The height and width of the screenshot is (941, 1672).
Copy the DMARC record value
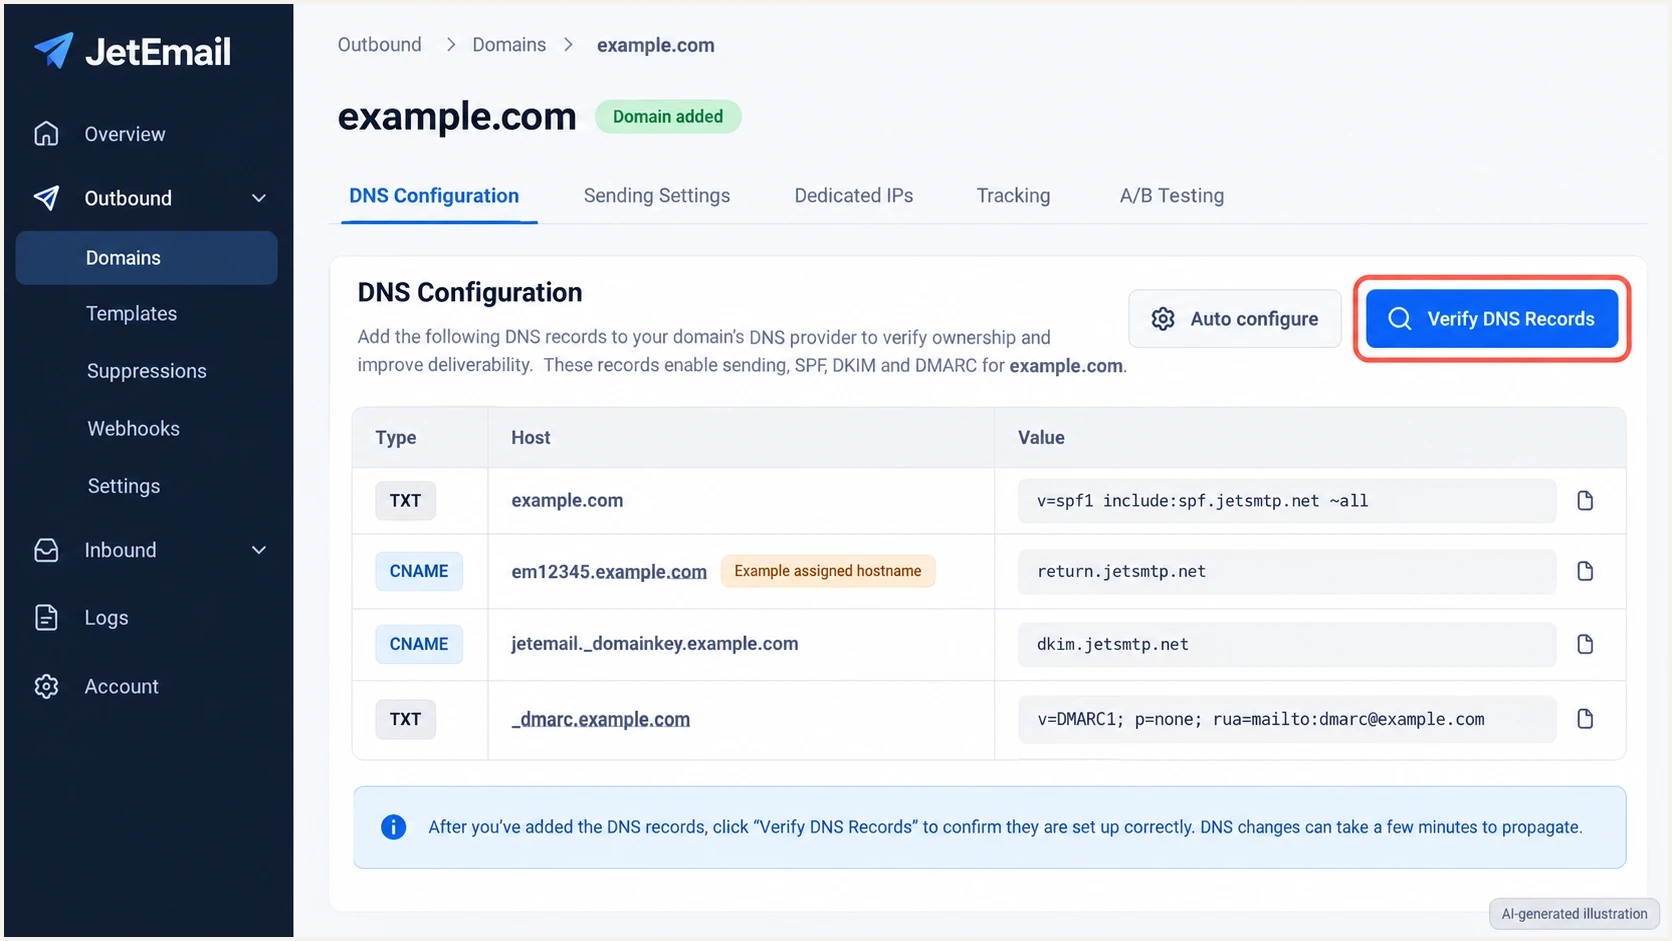pyautogui.click(x=1585, y=719)
